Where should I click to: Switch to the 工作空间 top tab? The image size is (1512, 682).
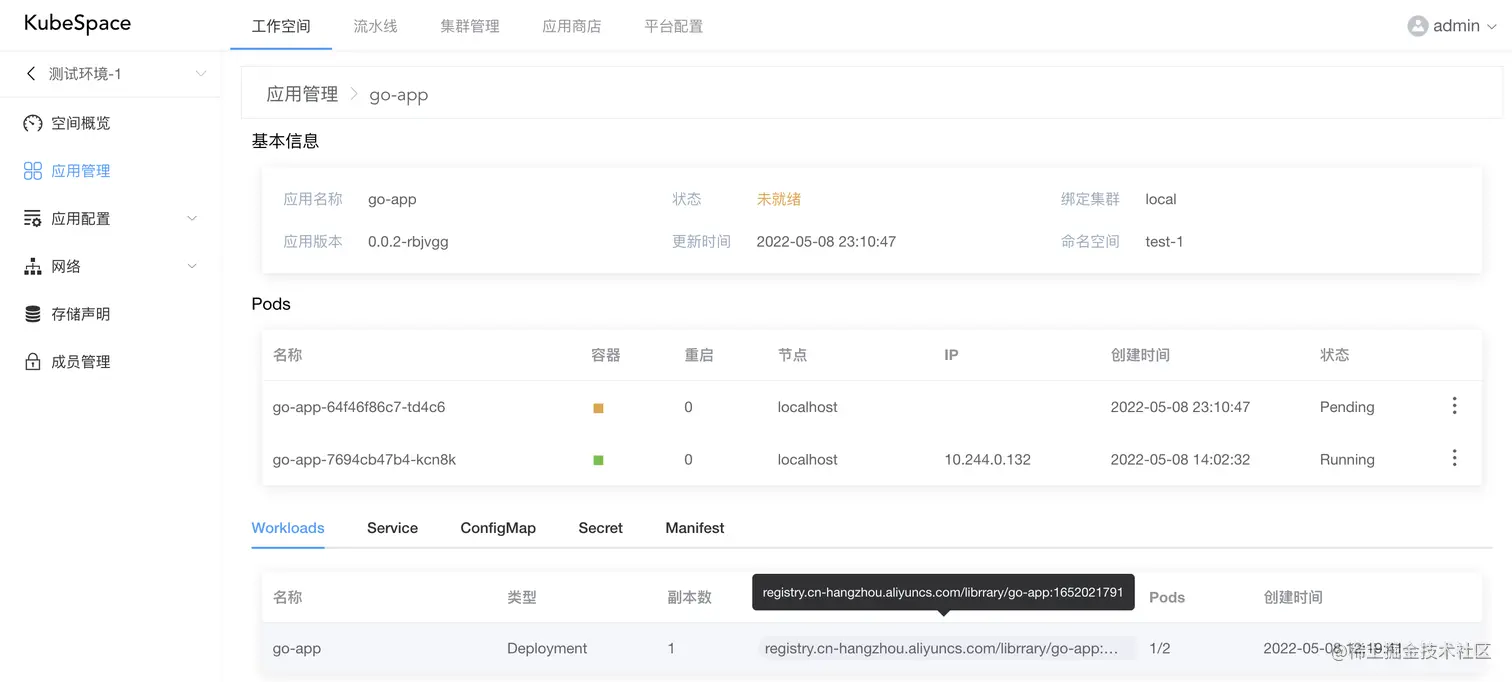click(x=281, y=26)
